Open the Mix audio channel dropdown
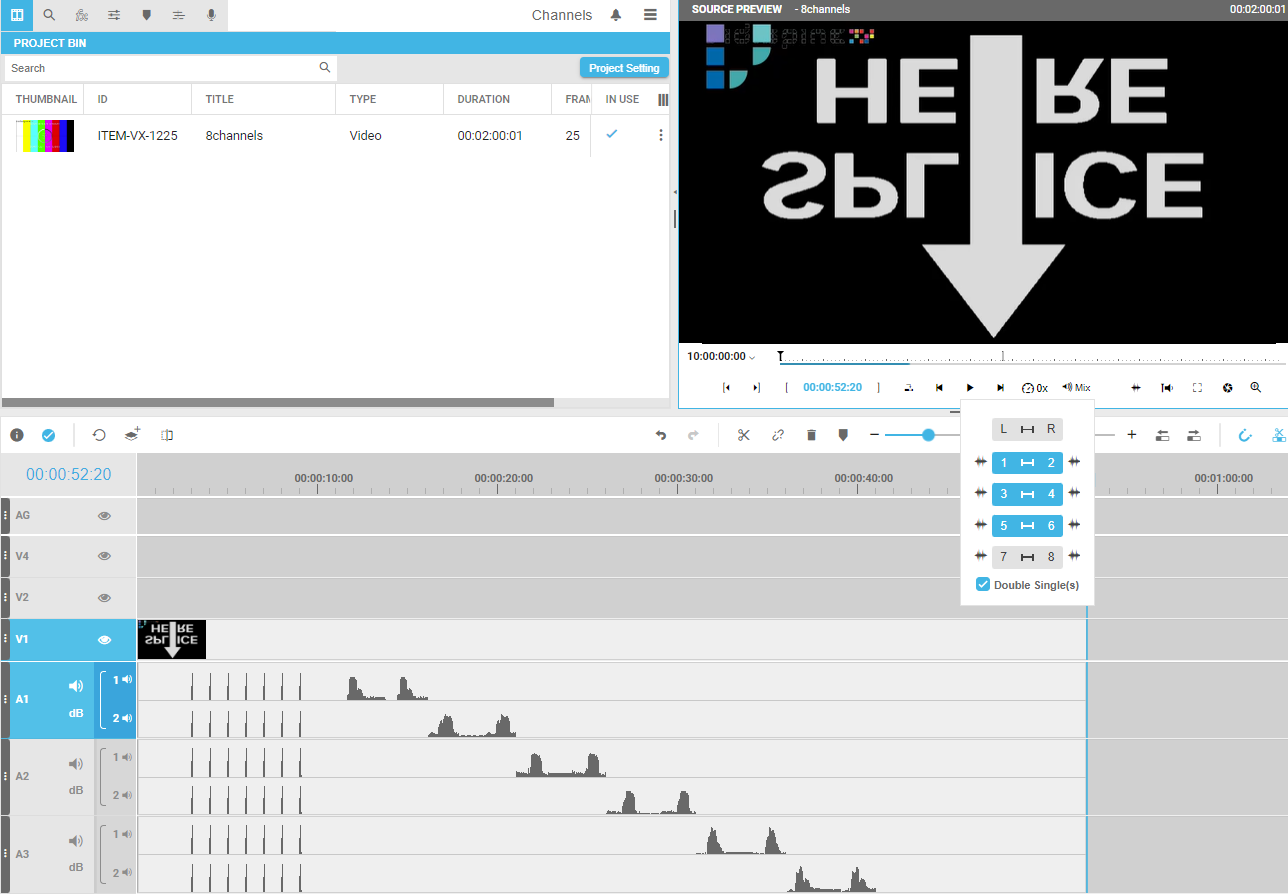1288x894 pixels. coord(1076,387)
